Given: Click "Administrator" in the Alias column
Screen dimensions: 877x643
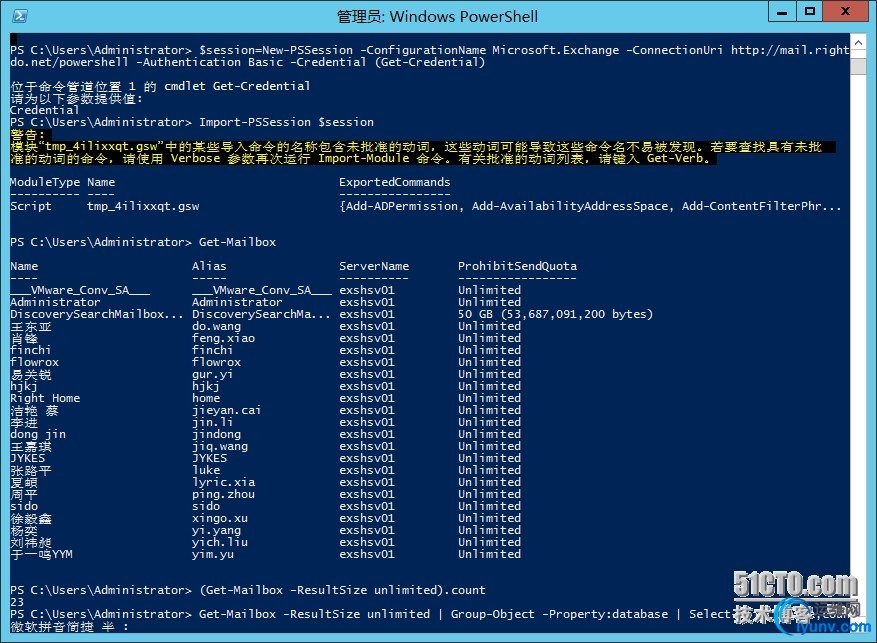Looking at the screenshot, I should 237,302.
